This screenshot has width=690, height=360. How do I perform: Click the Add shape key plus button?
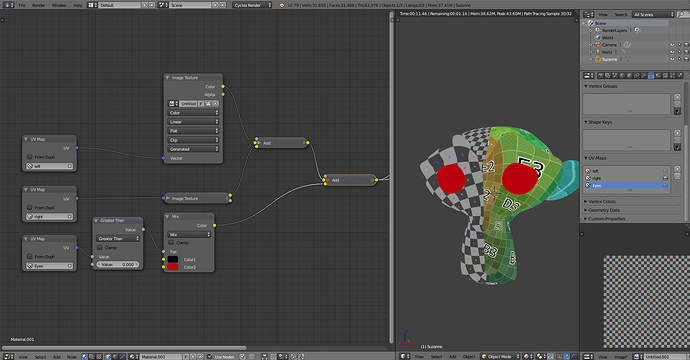[677, 133]
